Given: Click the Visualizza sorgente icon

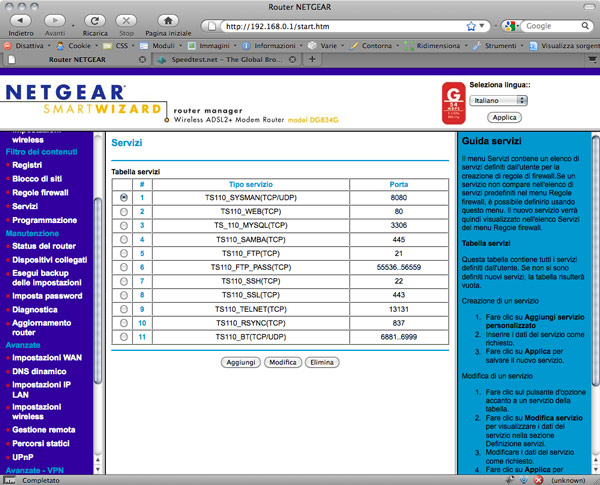Looking at the screenshot, I should point(533,46).
